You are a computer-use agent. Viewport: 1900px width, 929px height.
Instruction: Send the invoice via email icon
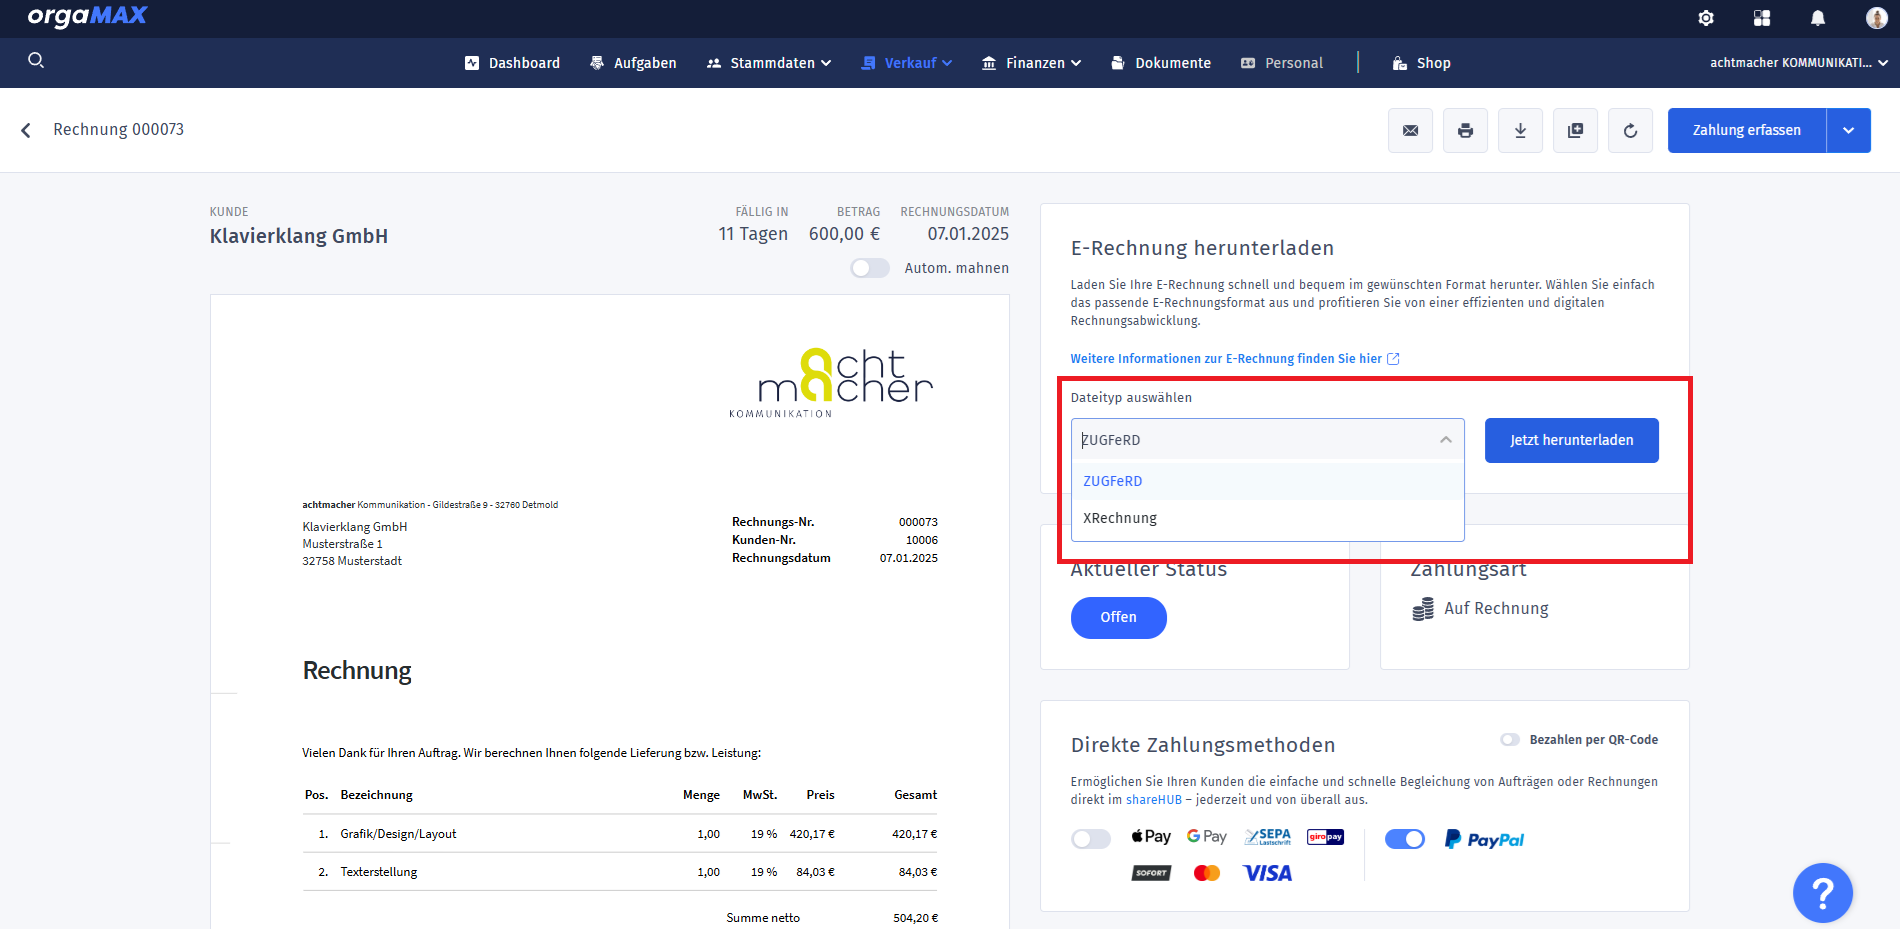point(1410,131)
